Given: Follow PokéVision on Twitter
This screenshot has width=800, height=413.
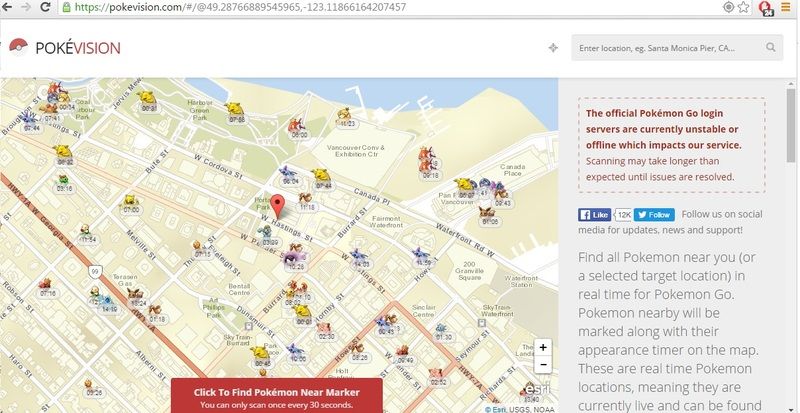Looking at the screenshot, I should pyautogui.click(x=654, y=215).
